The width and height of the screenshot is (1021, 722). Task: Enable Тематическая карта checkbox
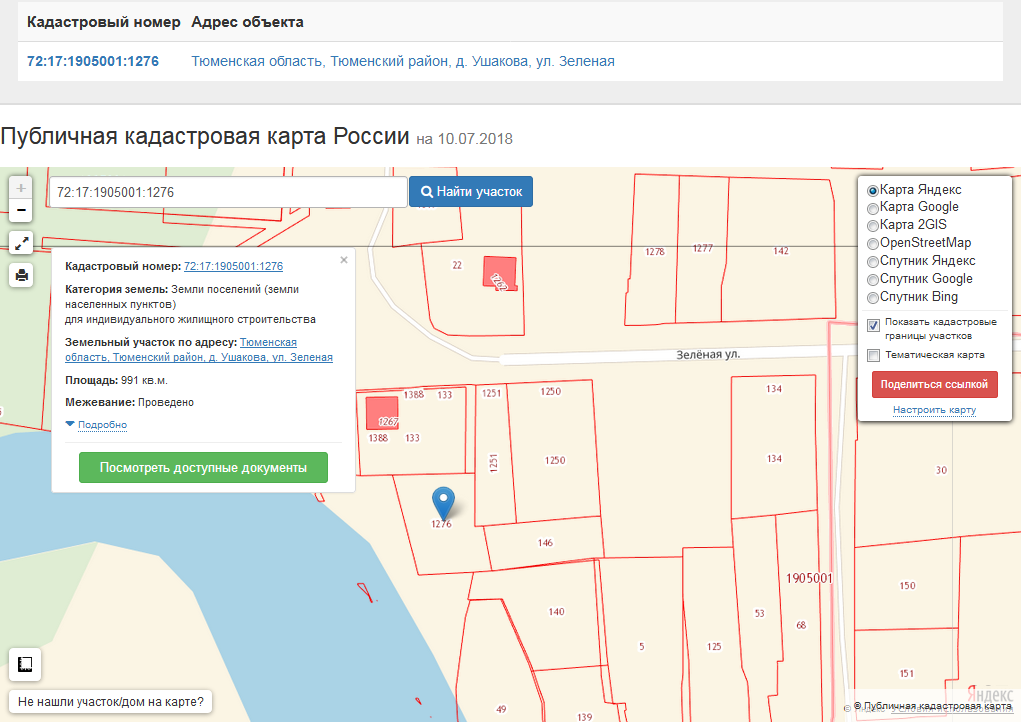click(x=873, y=355)
